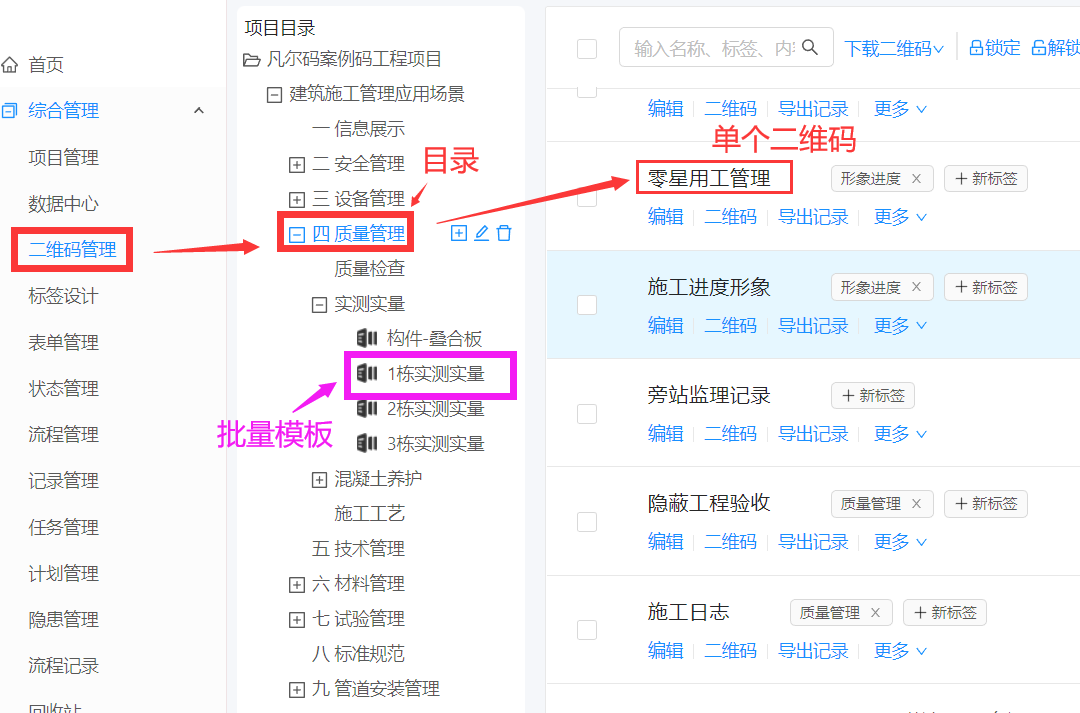
Task: Open 数据中心 sidebar item
Action: point(63,203)
